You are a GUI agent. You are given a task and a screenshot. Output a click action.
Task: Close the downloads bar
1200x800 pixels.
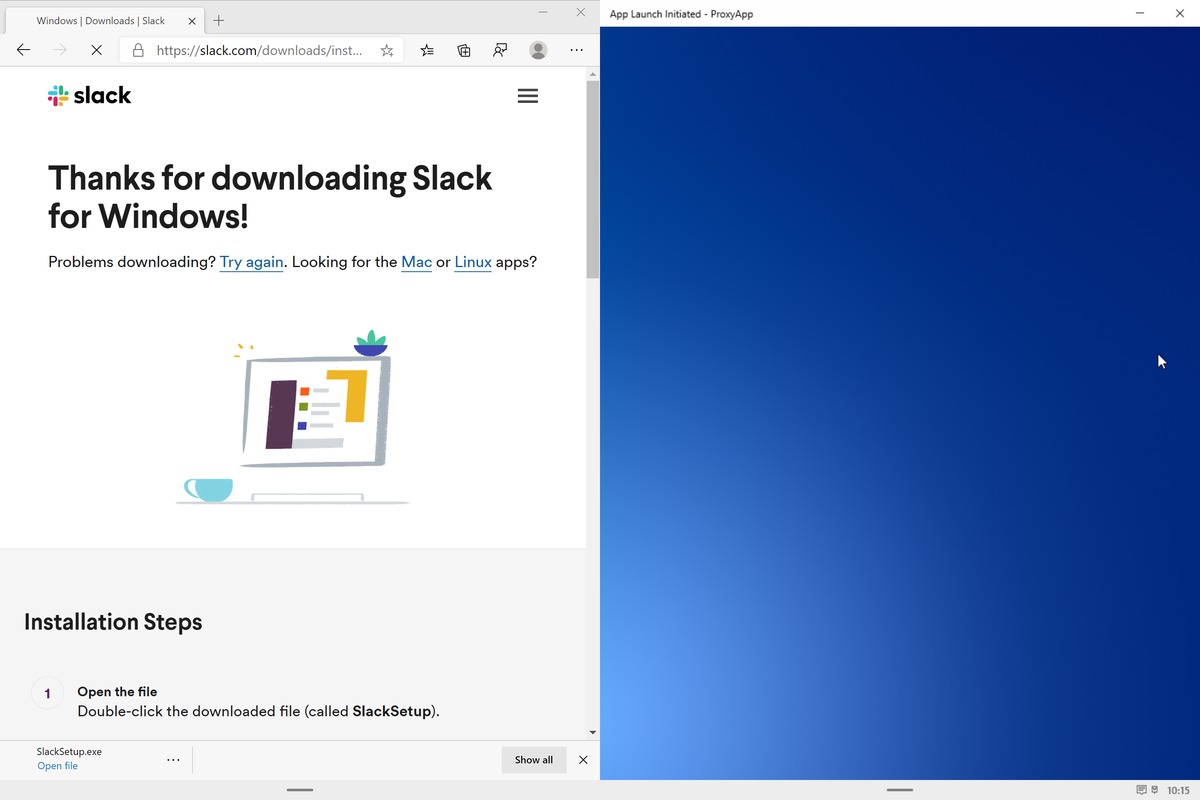(x=583, y=760)
